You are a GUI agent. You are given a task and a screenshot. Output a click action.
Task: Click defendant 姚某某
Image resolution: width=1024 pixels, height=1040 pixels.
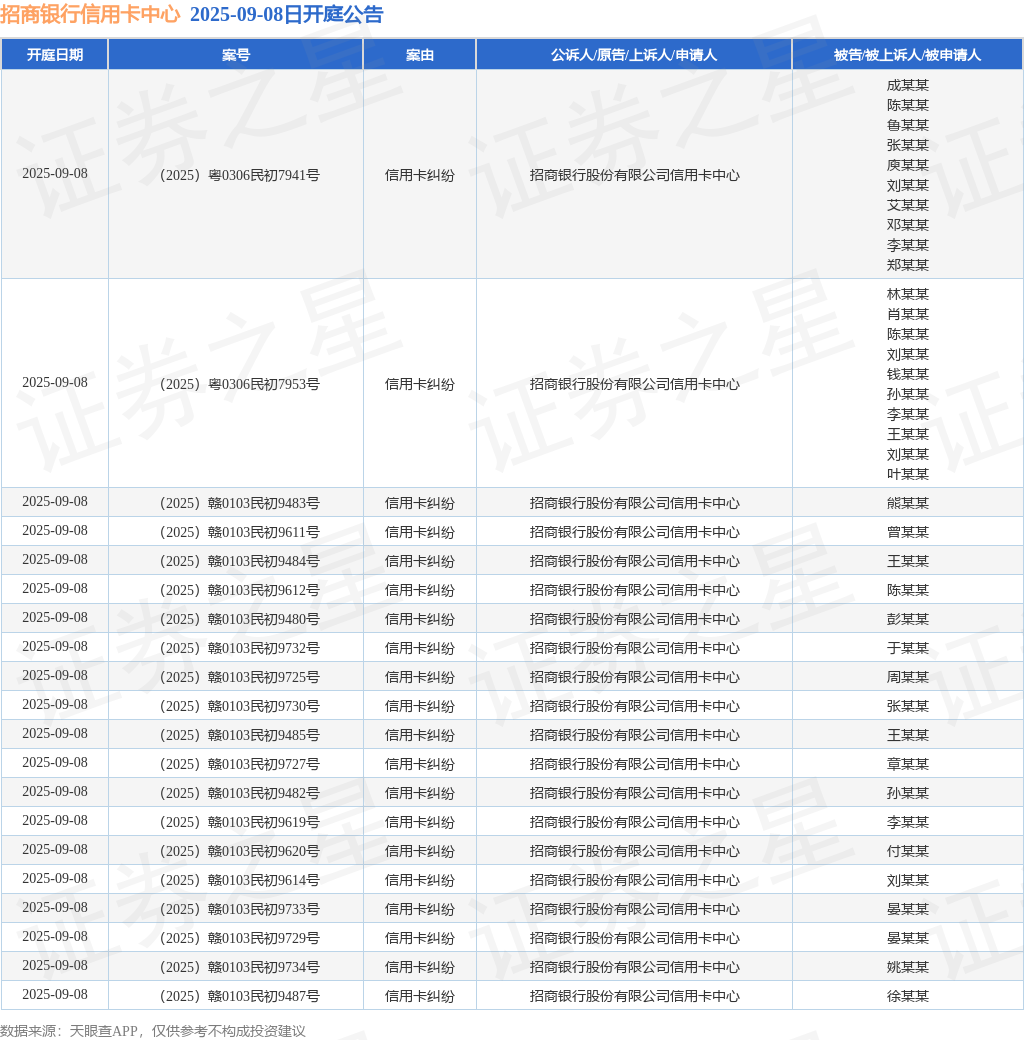click(907, 967)
